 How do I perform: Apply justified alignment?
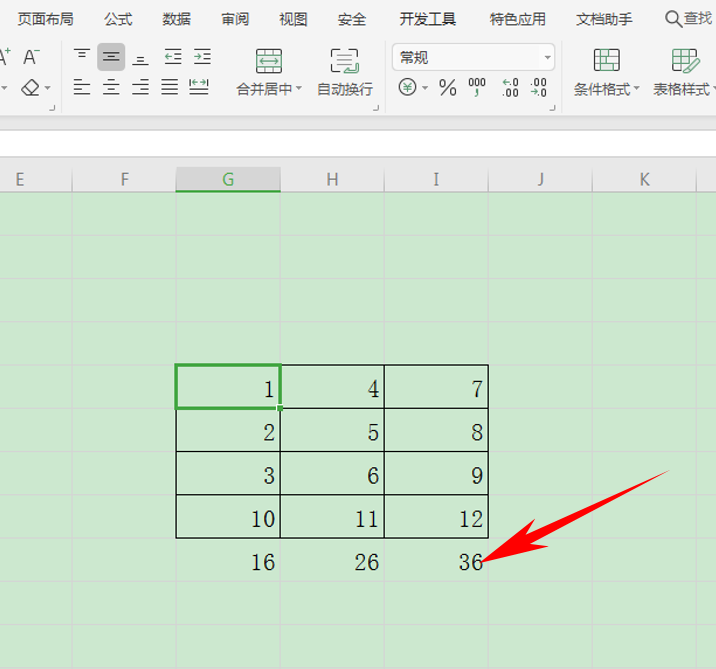pyautogui.click(x=169, y=87)
